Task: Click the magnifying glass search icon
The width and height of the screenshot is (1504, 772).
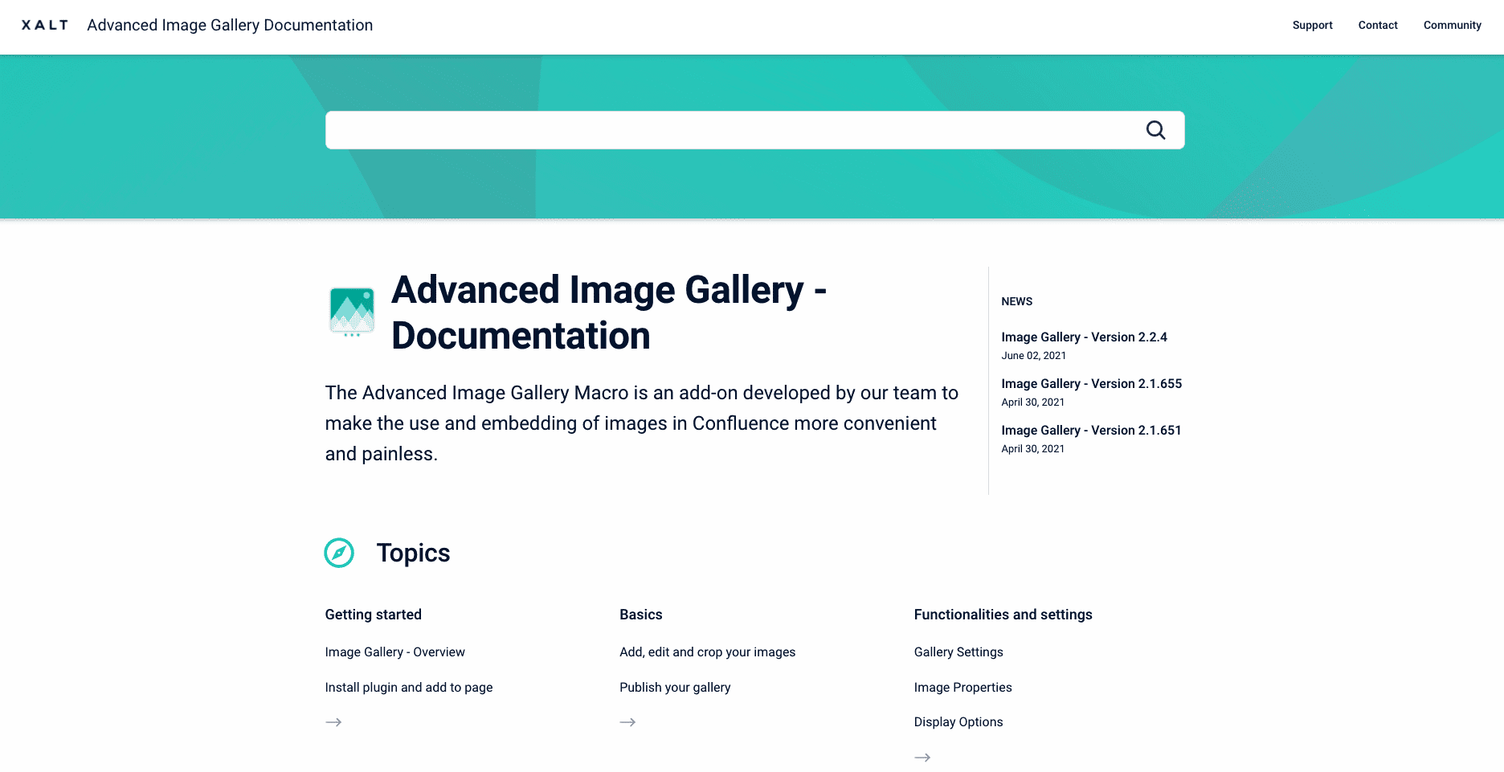Action: click(x=1155, y=130)
